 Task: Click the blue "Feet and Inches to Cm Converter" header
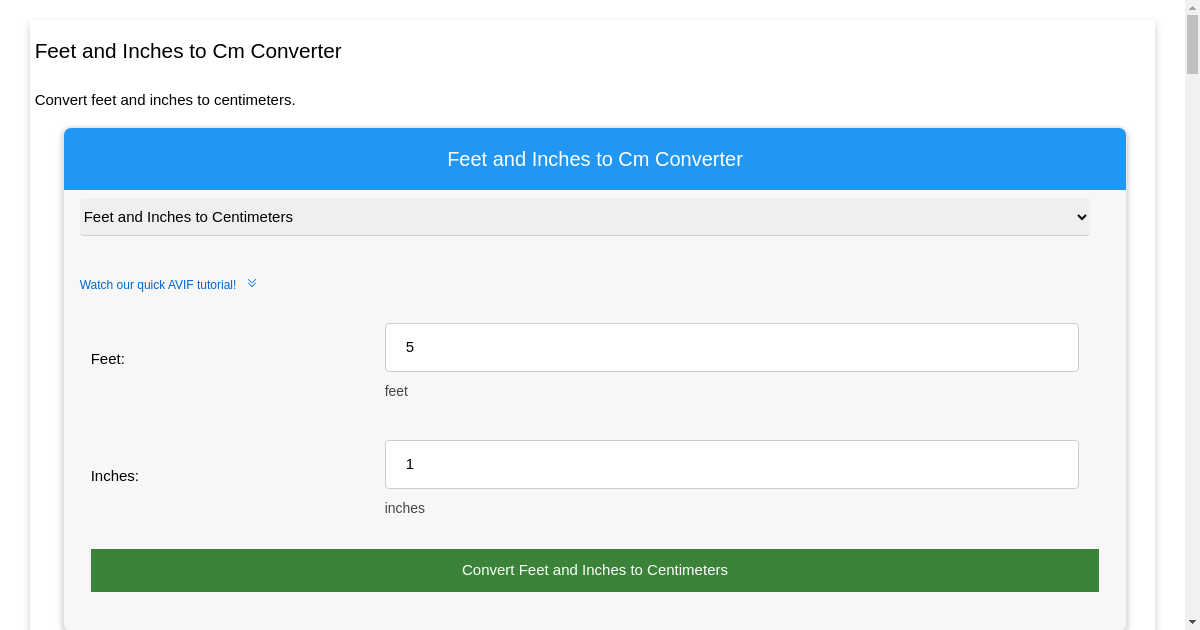coord(595,159)
